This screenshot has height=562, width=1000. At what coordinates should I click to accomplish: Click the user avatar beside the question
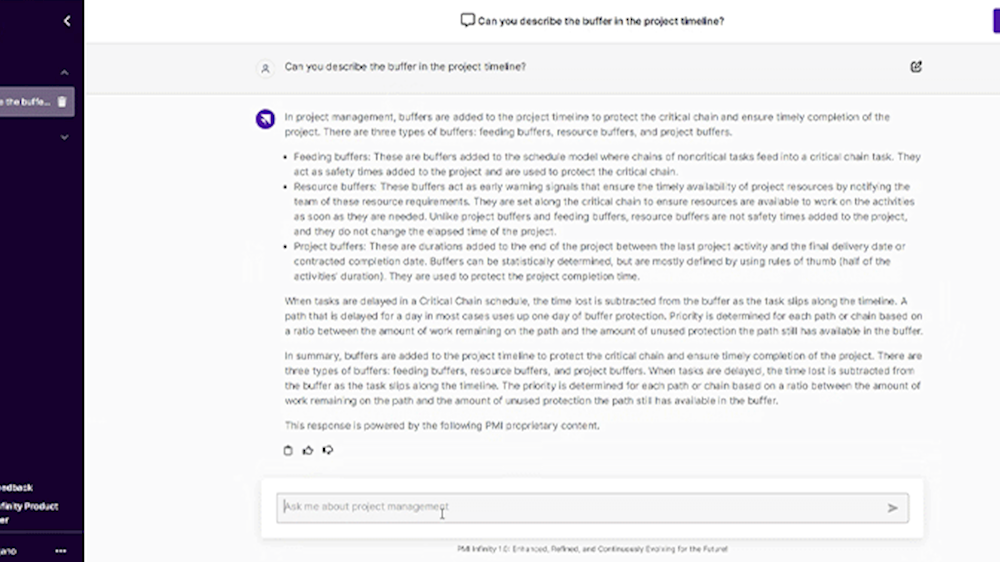(265, 68)
